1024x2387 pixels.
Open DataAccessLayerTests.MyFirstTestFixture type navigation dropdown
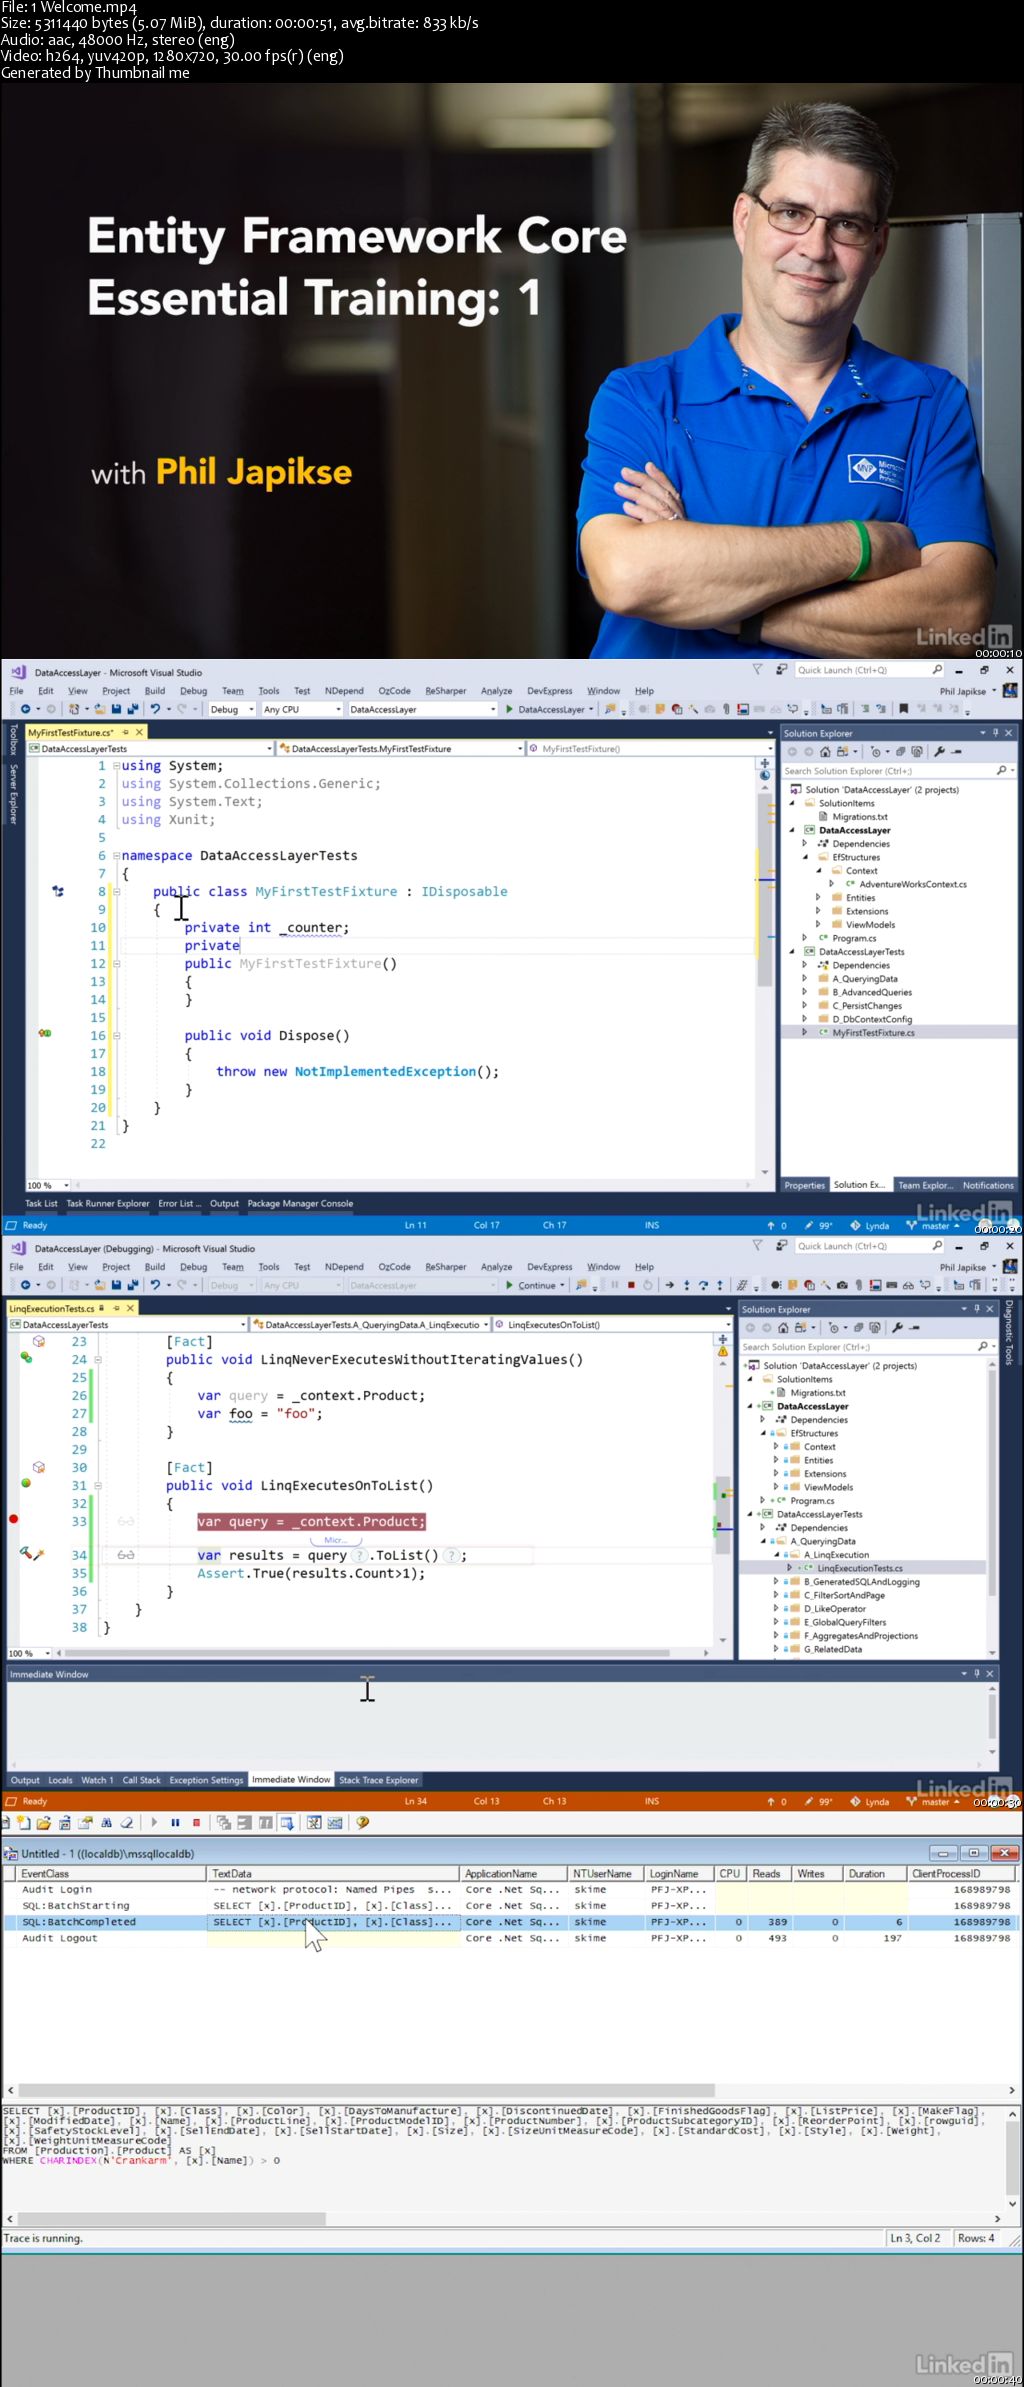(400, 748)
